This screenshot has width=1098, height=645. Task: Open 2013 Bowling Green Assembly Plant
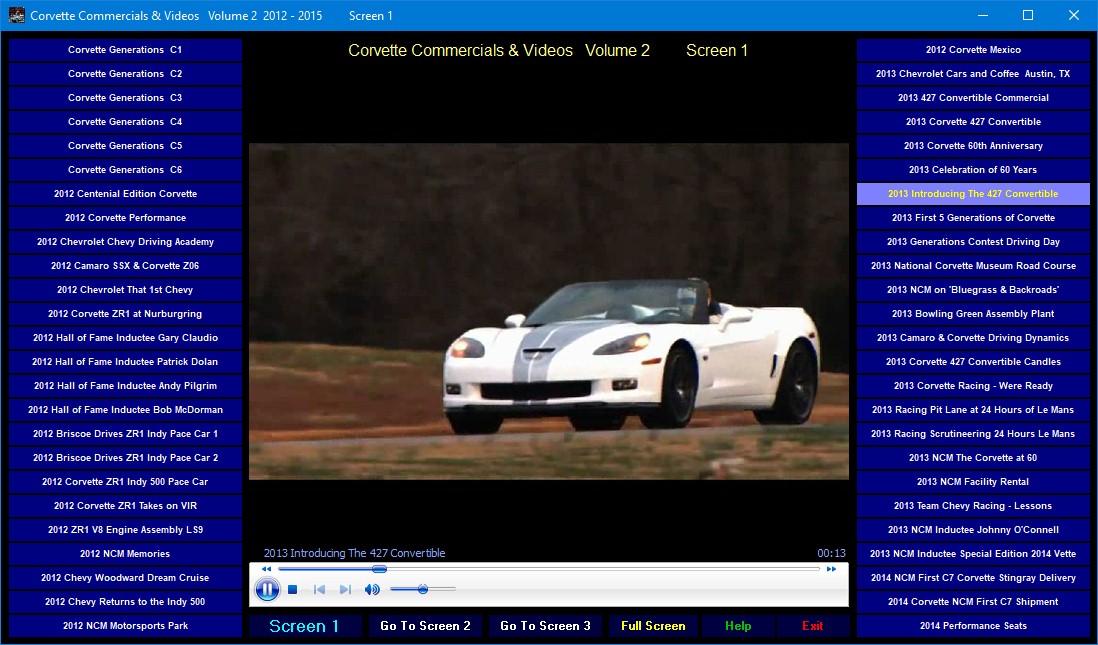973,314
